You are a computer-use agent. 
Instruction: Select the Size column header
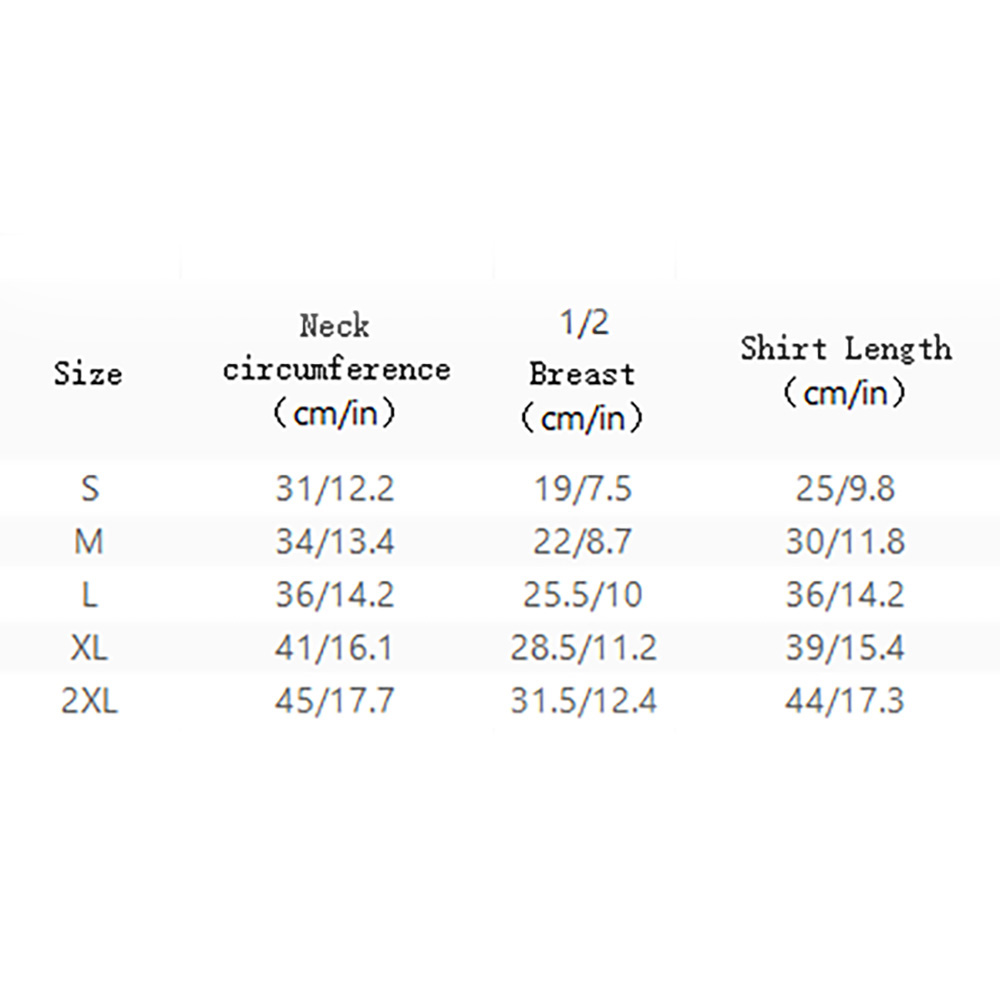(x=88, y=373)
